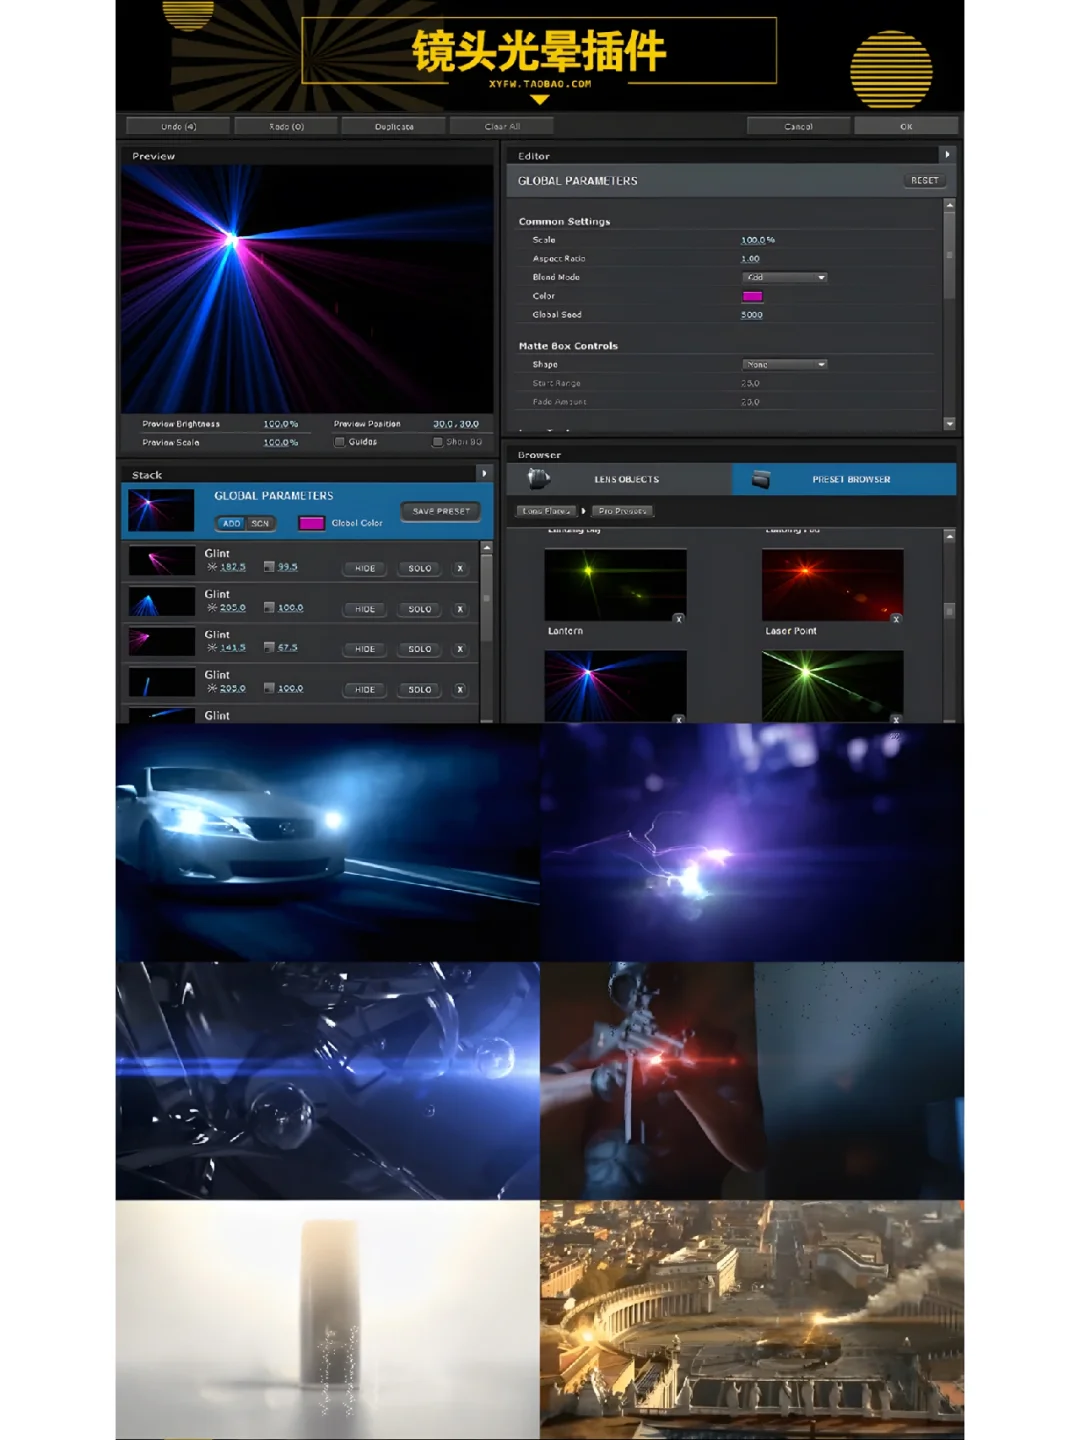Go to Lens Flares breadcrumb folder
The image size is (1080, 1440).
(546, 511)
